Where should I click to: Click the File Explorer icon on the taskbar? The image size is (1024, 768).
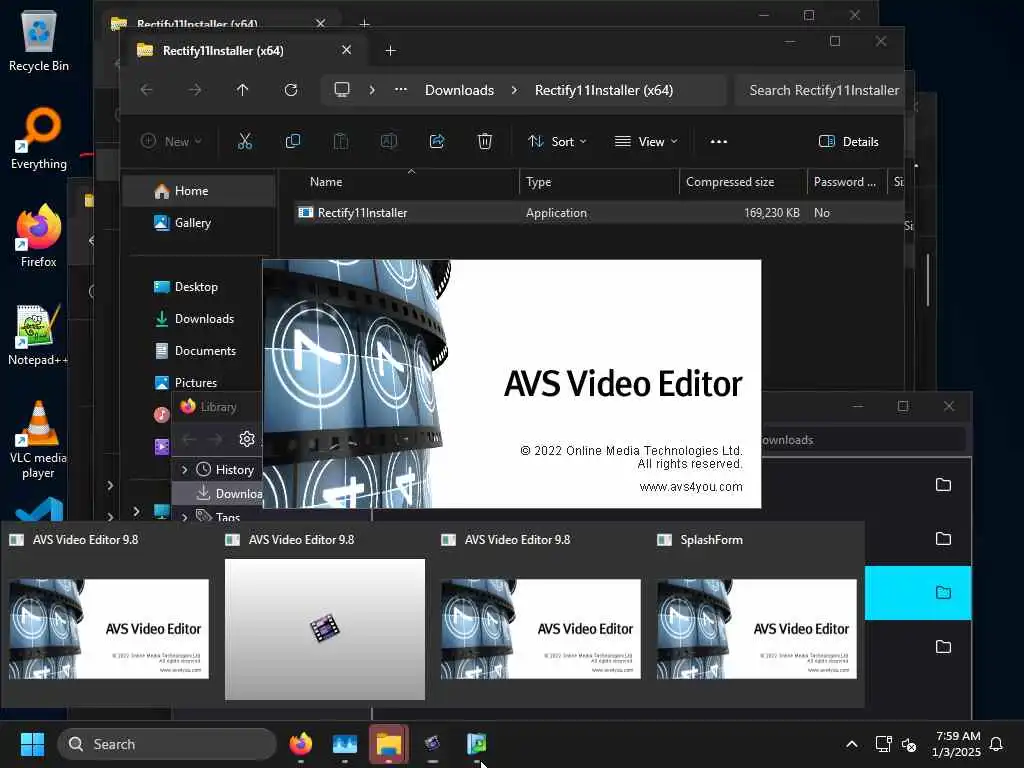tap(389, 744)
